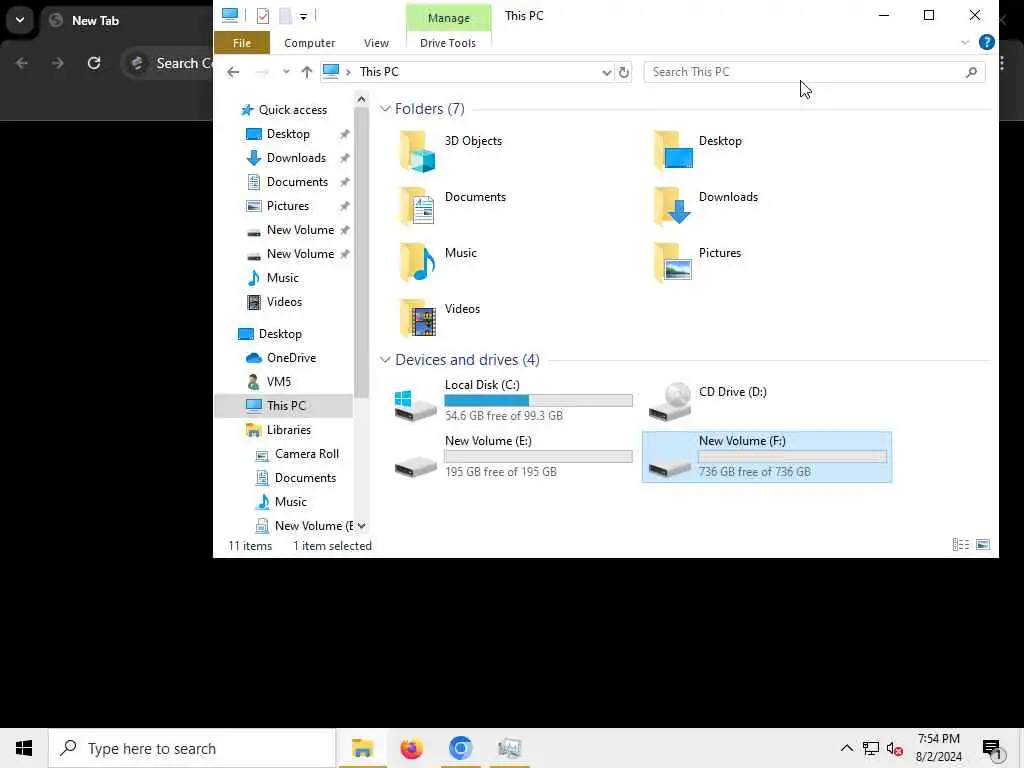Viewport: 1024px width, 768px height.
Task: Select the Local Disk (C:) drive
Action: pos(514,401)
